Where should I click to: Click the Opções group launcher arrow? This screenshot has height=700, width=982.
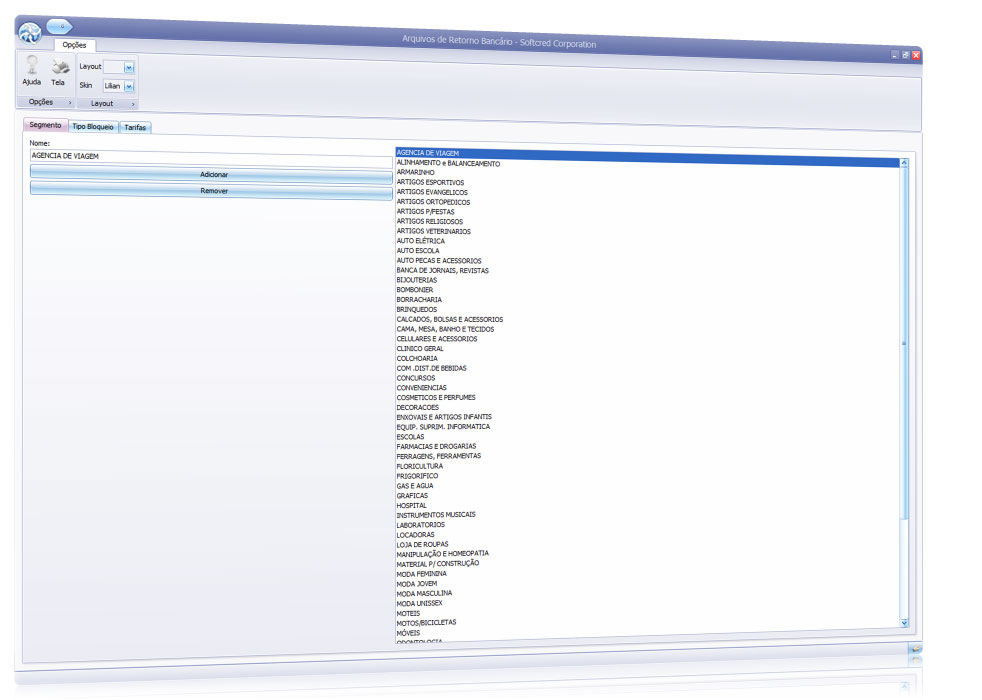[x=69, y=103]
